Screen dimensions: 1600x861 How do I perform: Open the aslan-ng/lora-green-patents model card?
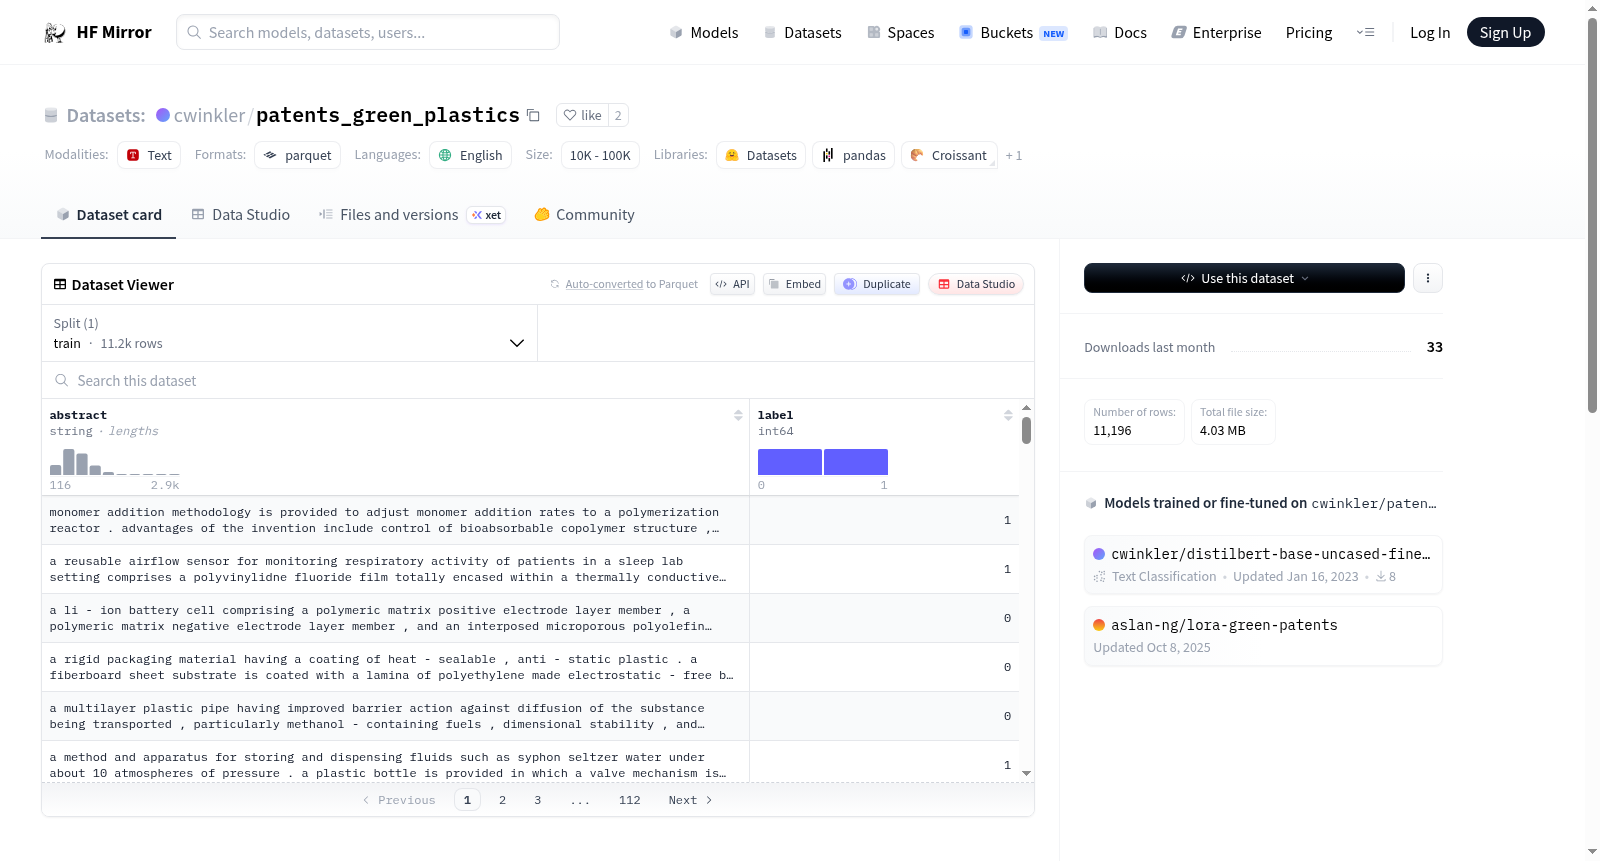pos(1263,636)
